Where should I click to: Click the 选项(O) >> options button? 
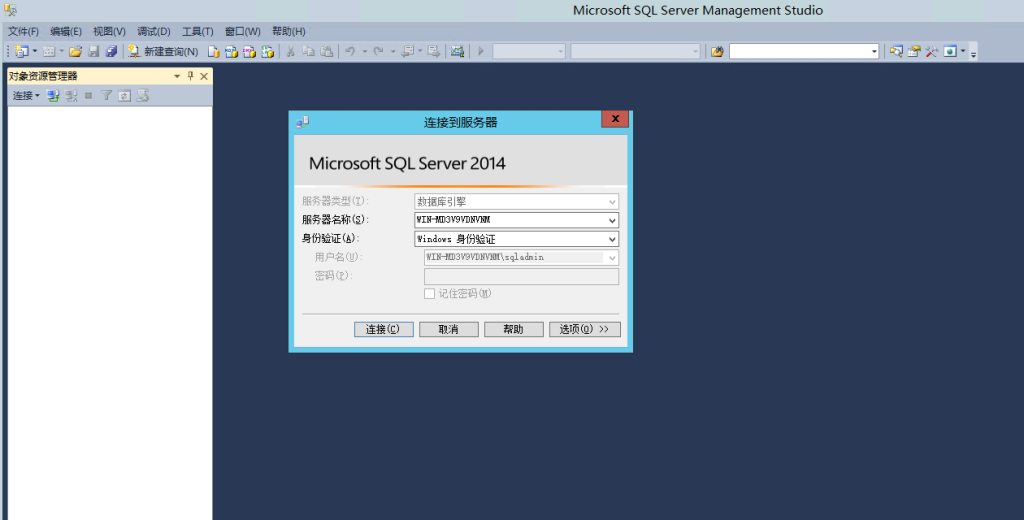(584, 329)
